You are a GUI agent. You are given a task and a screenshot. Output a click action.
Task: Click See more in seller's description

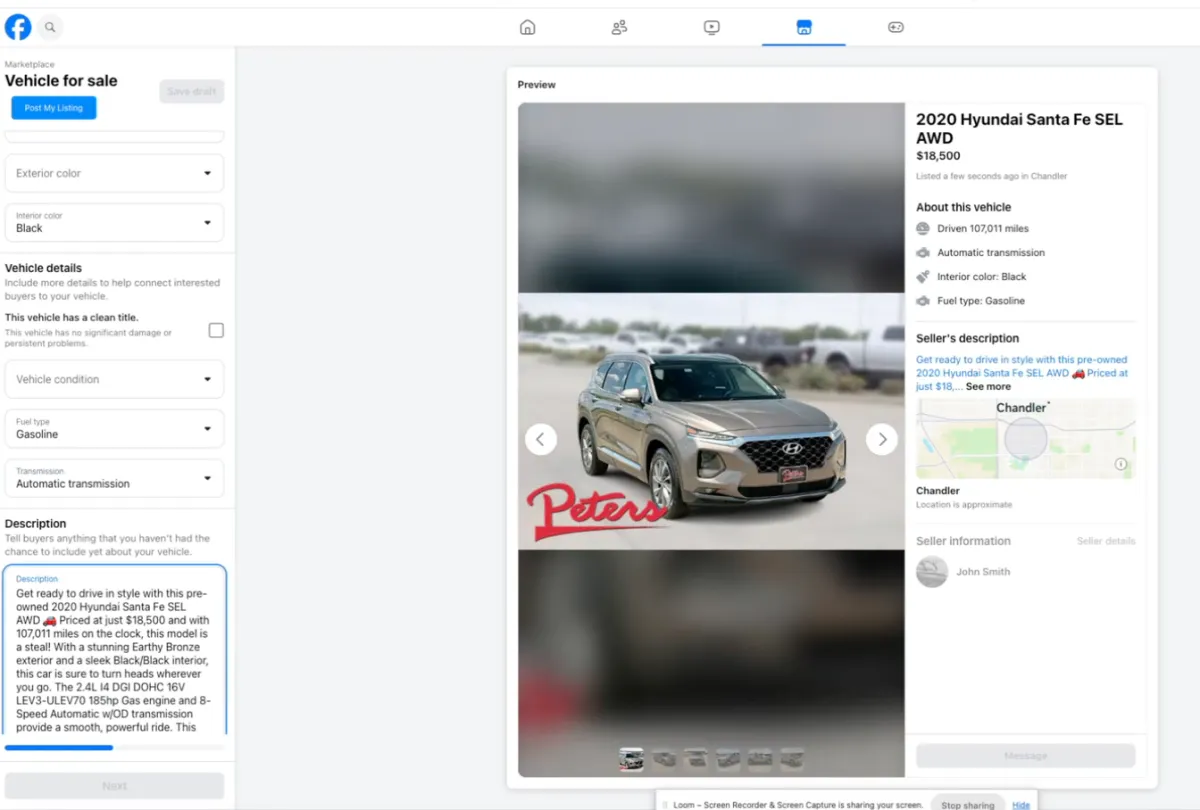(x=988, y=386)
